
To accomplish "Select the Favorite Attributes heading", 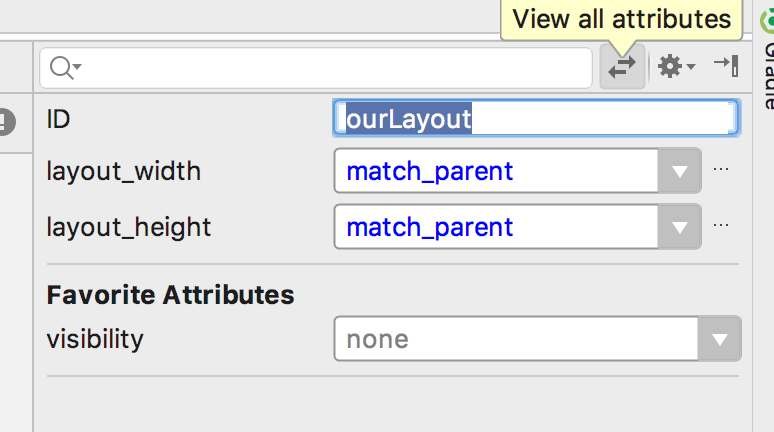I will point(170,295).
